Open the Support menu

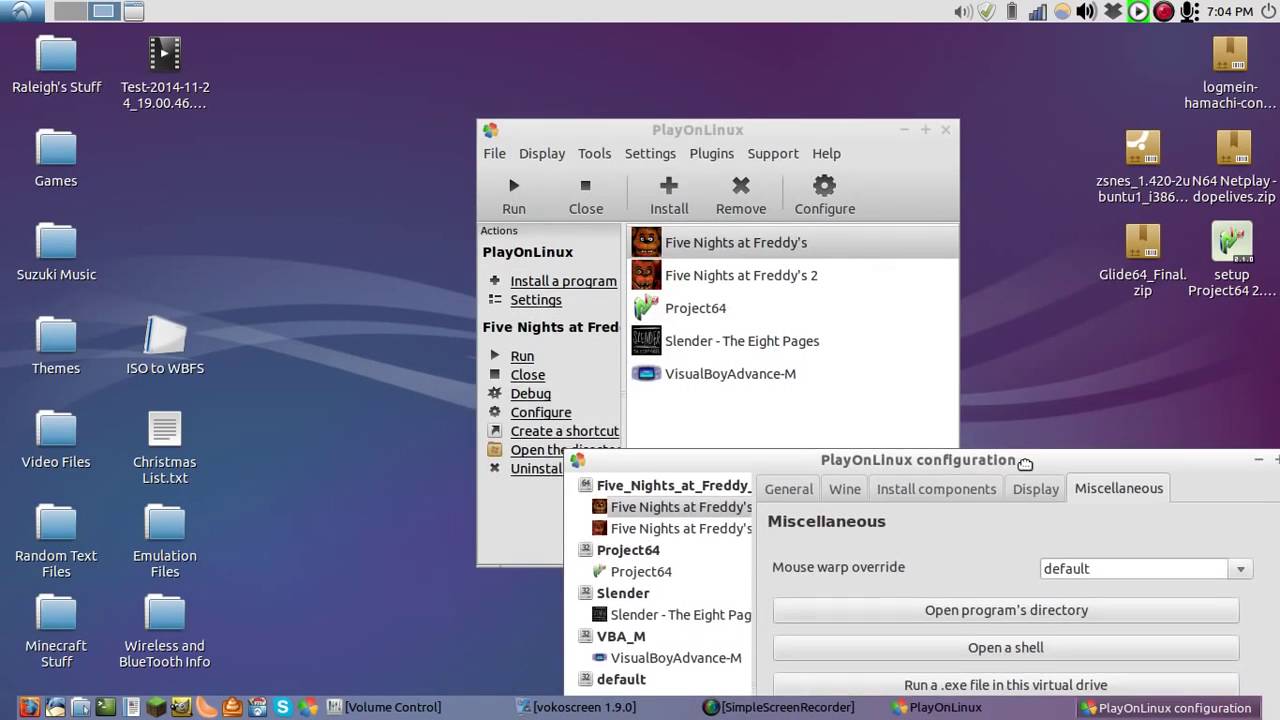click(773, 153)
